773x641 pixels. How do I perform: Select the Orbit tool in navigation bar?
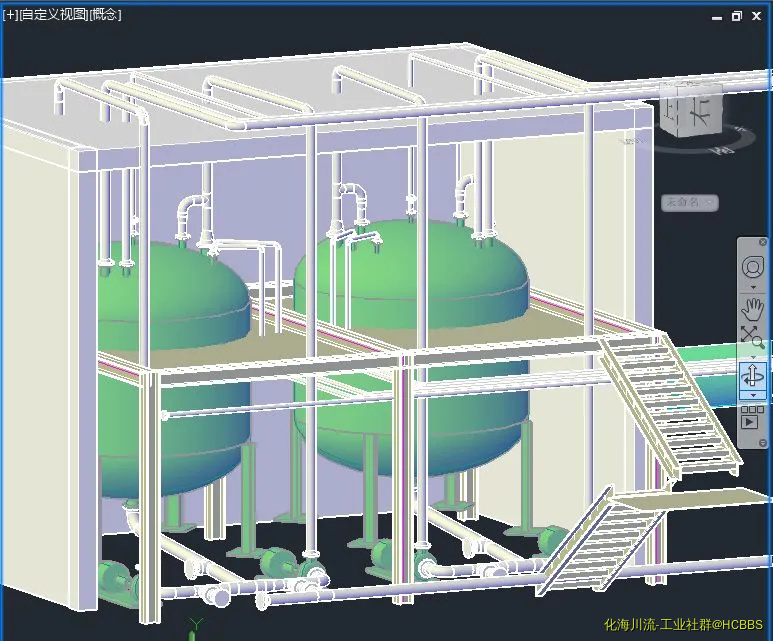pyautogui.click(x=752, y=376)
